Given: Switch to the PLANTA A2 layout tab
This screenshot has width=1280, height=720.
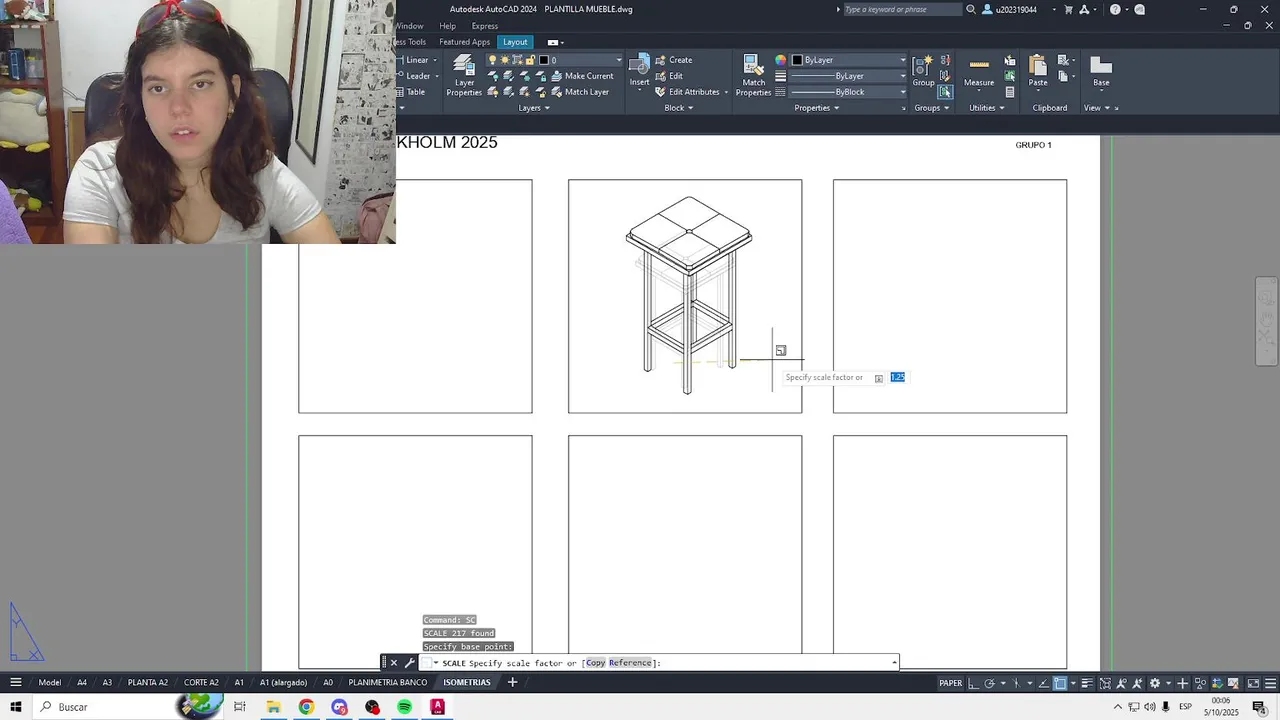Looking at the screenshot, I should tap(147, 683).
